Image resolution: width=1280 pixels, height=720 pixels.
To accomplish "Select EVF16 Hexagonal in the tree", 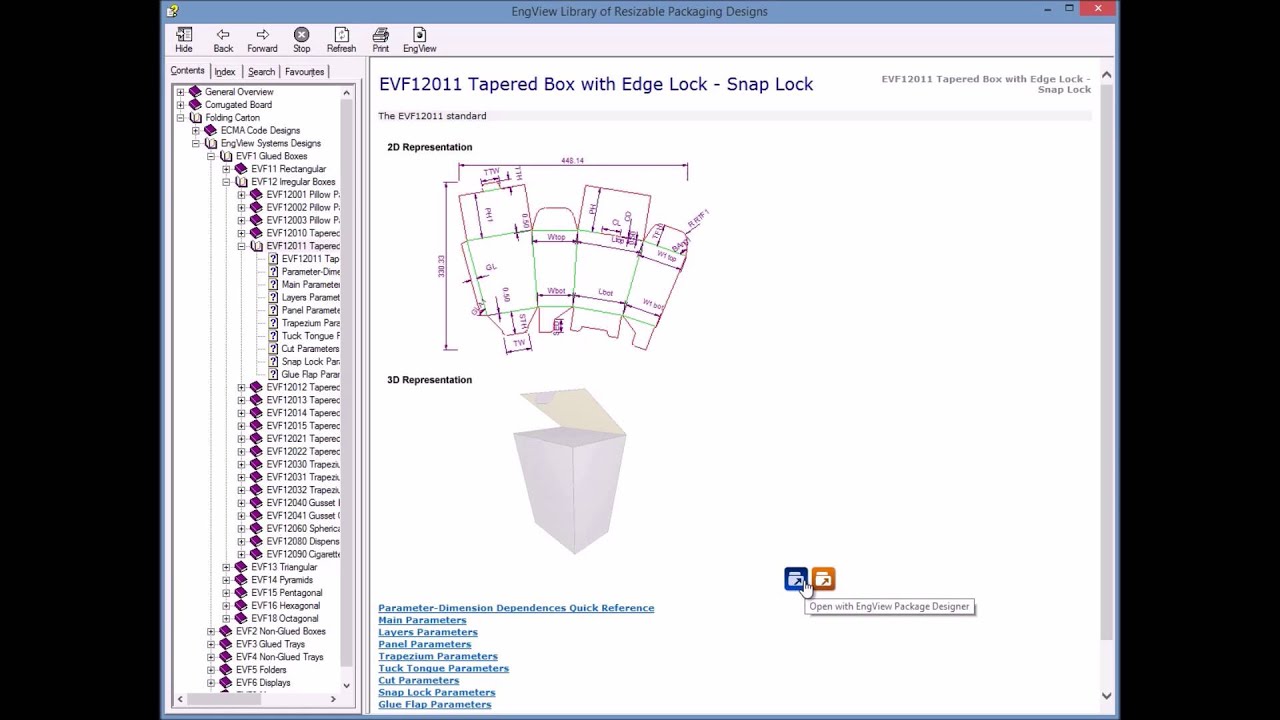I will 286,606.
